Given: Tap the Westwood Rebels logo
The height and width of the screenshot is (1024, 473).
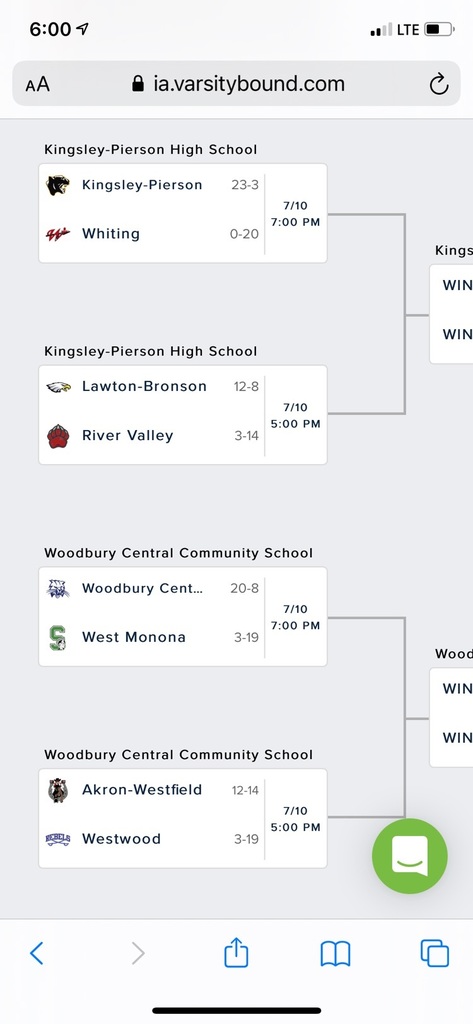Looking at the screenshot, I should click(57, 839).
